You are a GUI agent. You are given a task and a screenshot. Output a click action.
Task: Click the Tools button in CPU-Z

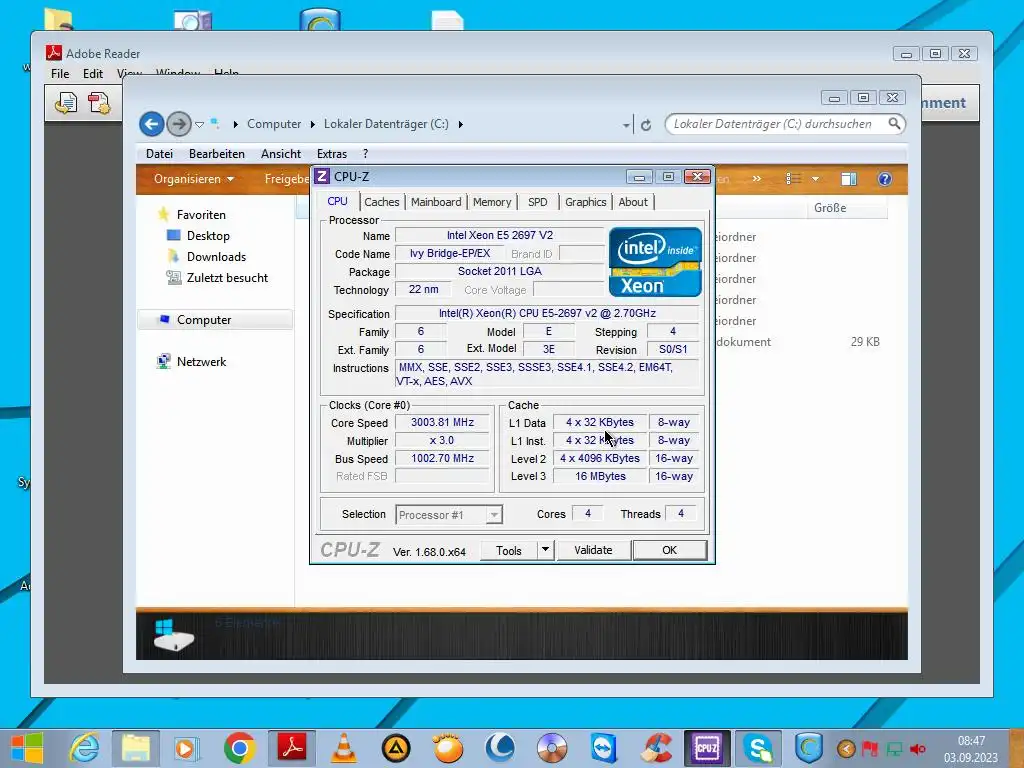(x=509, y=551)
